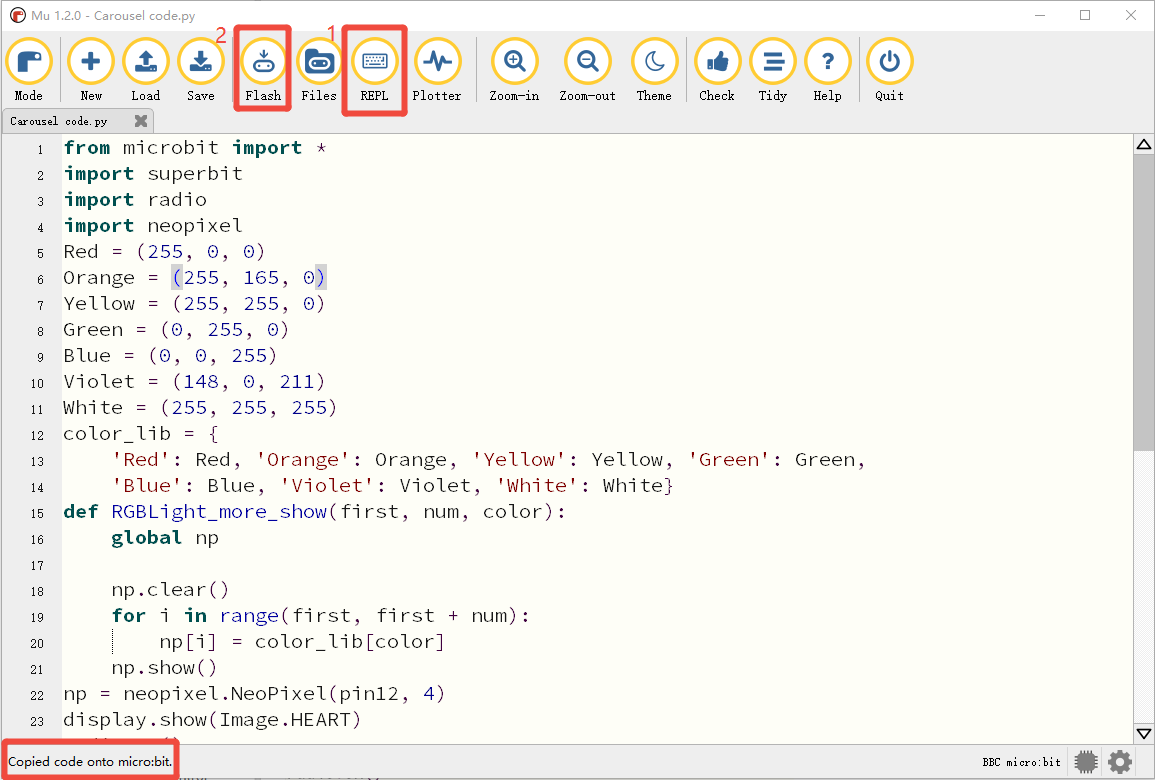Viewport: 1155px width, 780px height.
Task: Click the 'import neopixel' line
Action: [152, 225]
